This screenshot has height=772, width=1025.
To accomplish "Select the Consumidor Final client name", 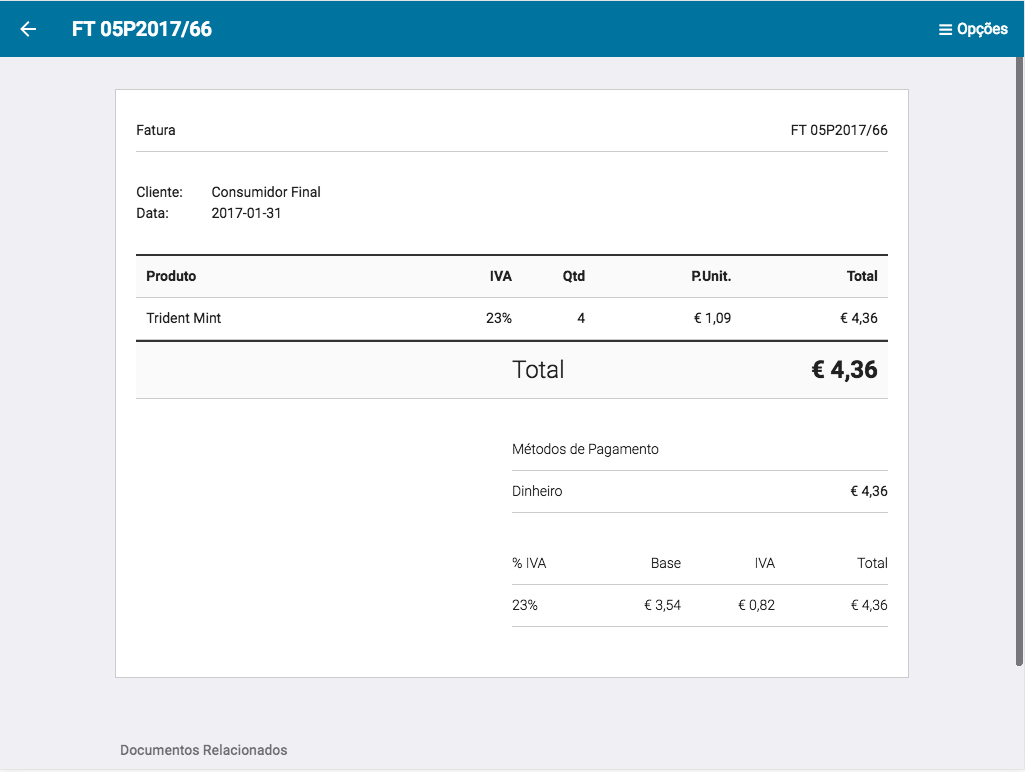I will pos(266,192).
